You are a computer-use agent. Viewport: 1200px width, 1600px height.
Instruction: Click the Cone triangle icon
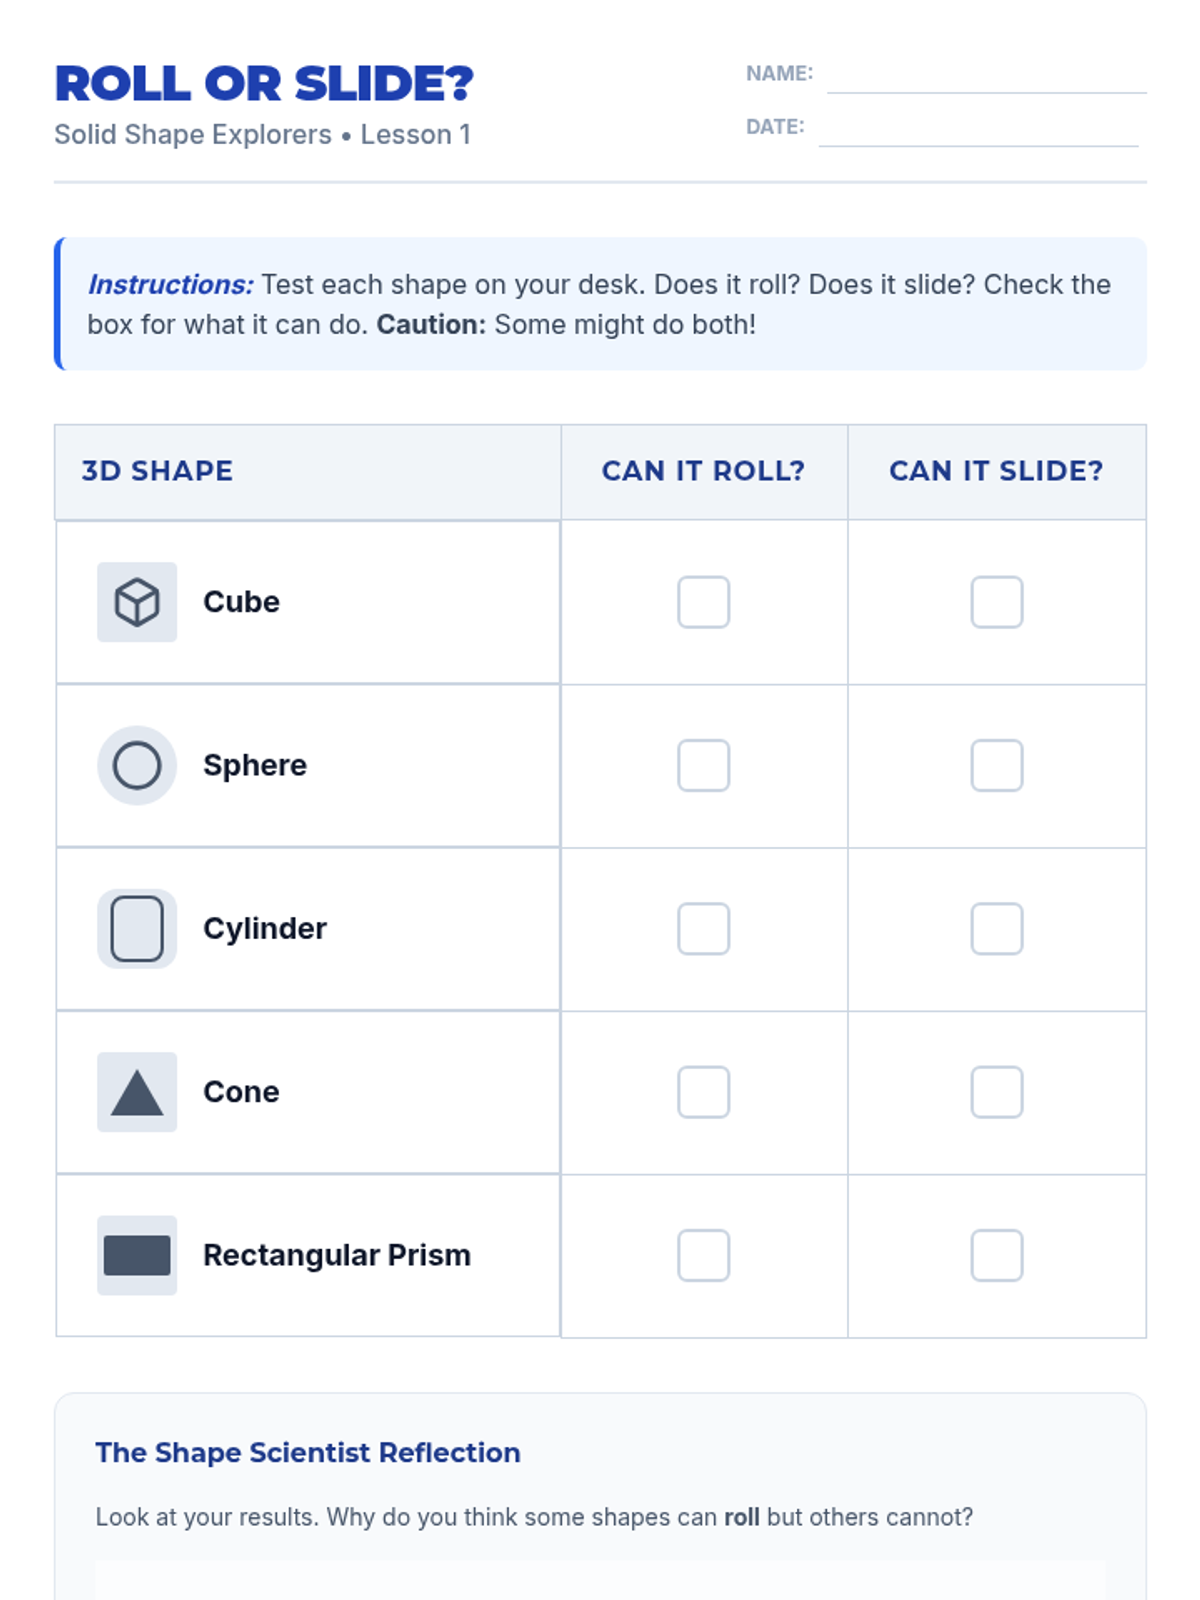tap(137, 1092)
